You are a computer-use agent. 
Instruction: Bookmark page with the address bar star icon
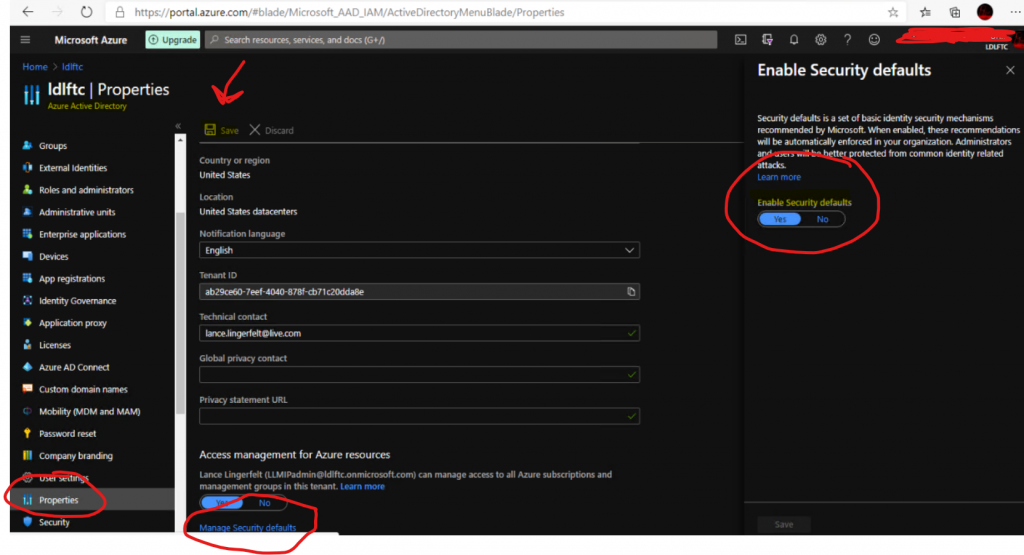[x=893, y=12]
